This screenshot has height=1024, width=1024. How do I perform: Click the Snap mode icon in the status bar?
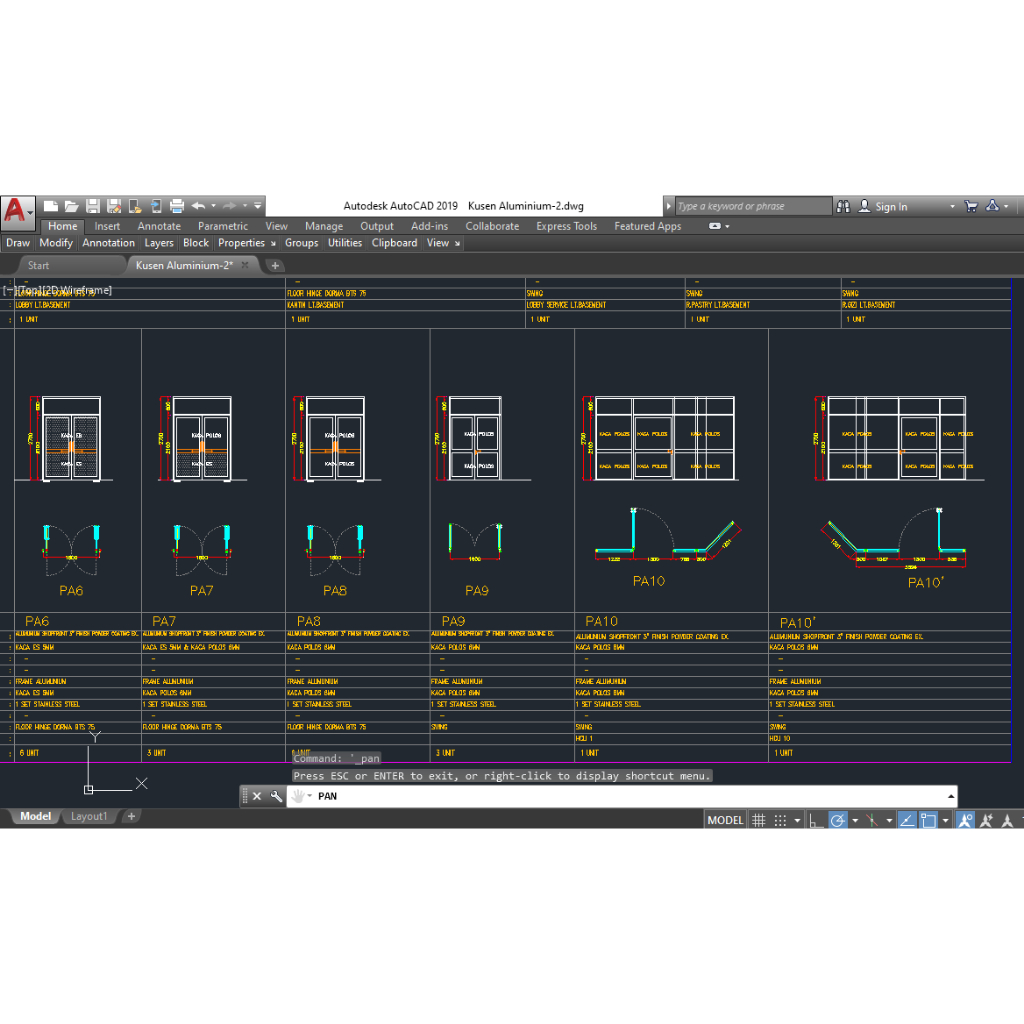click(x=778, y=819)
